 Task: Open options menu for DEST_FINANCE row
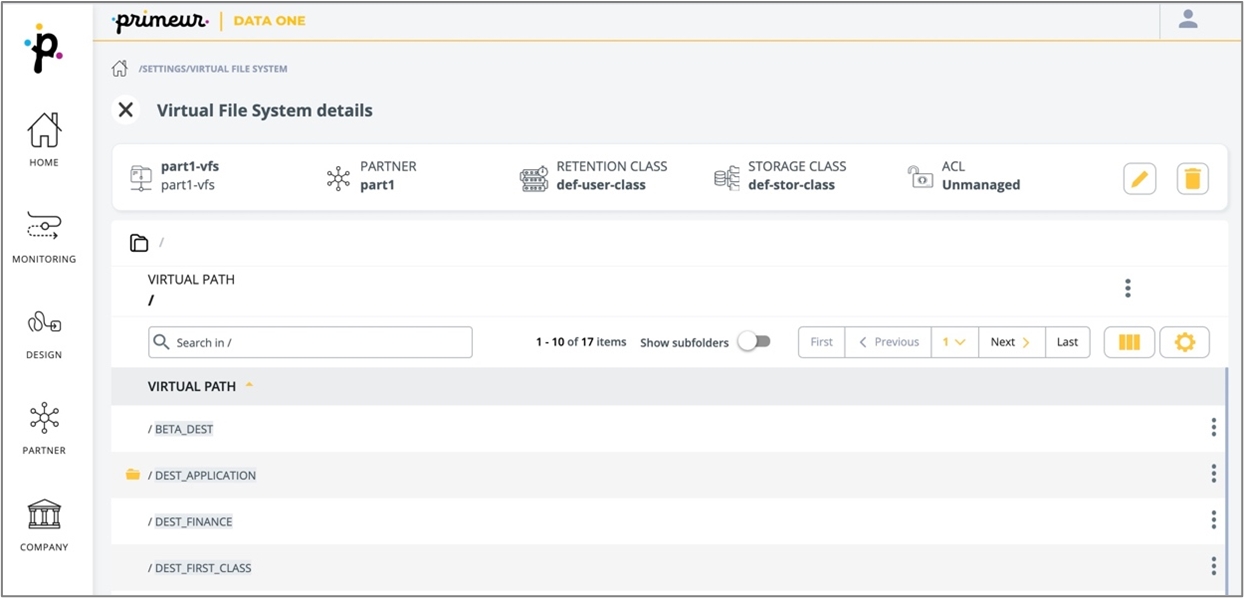tap(1213, 520)
